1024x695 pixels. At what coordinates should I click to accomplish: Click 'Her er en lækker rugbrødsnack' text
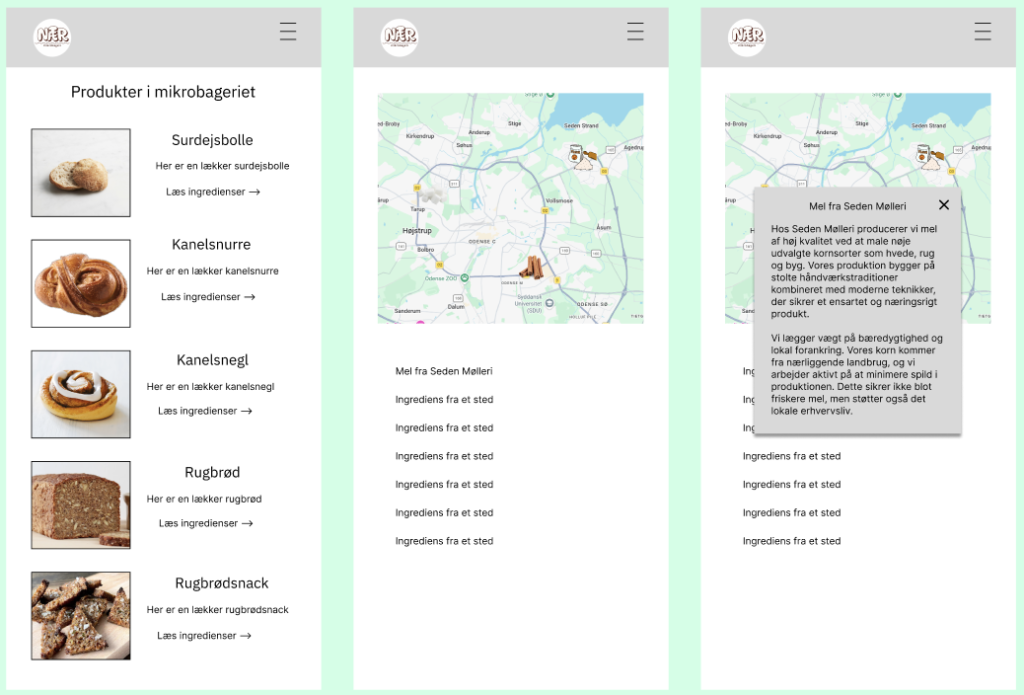click(217, 610)
